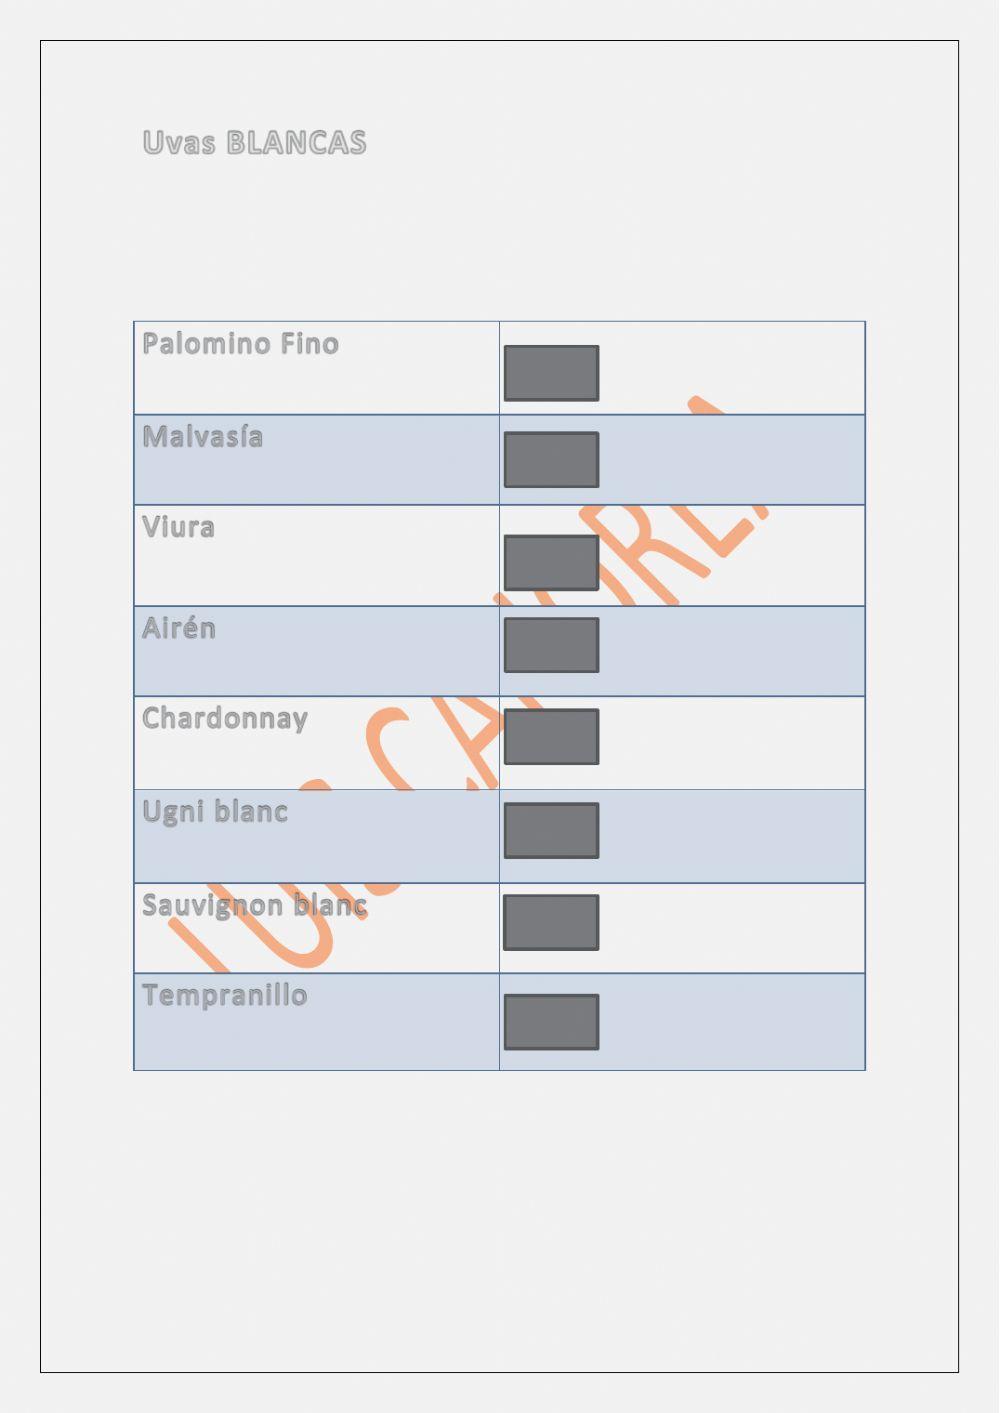Screen dimensions: 1000x1413
Task: Open the gray box next to Malvasía
Action: coord(551,460)
